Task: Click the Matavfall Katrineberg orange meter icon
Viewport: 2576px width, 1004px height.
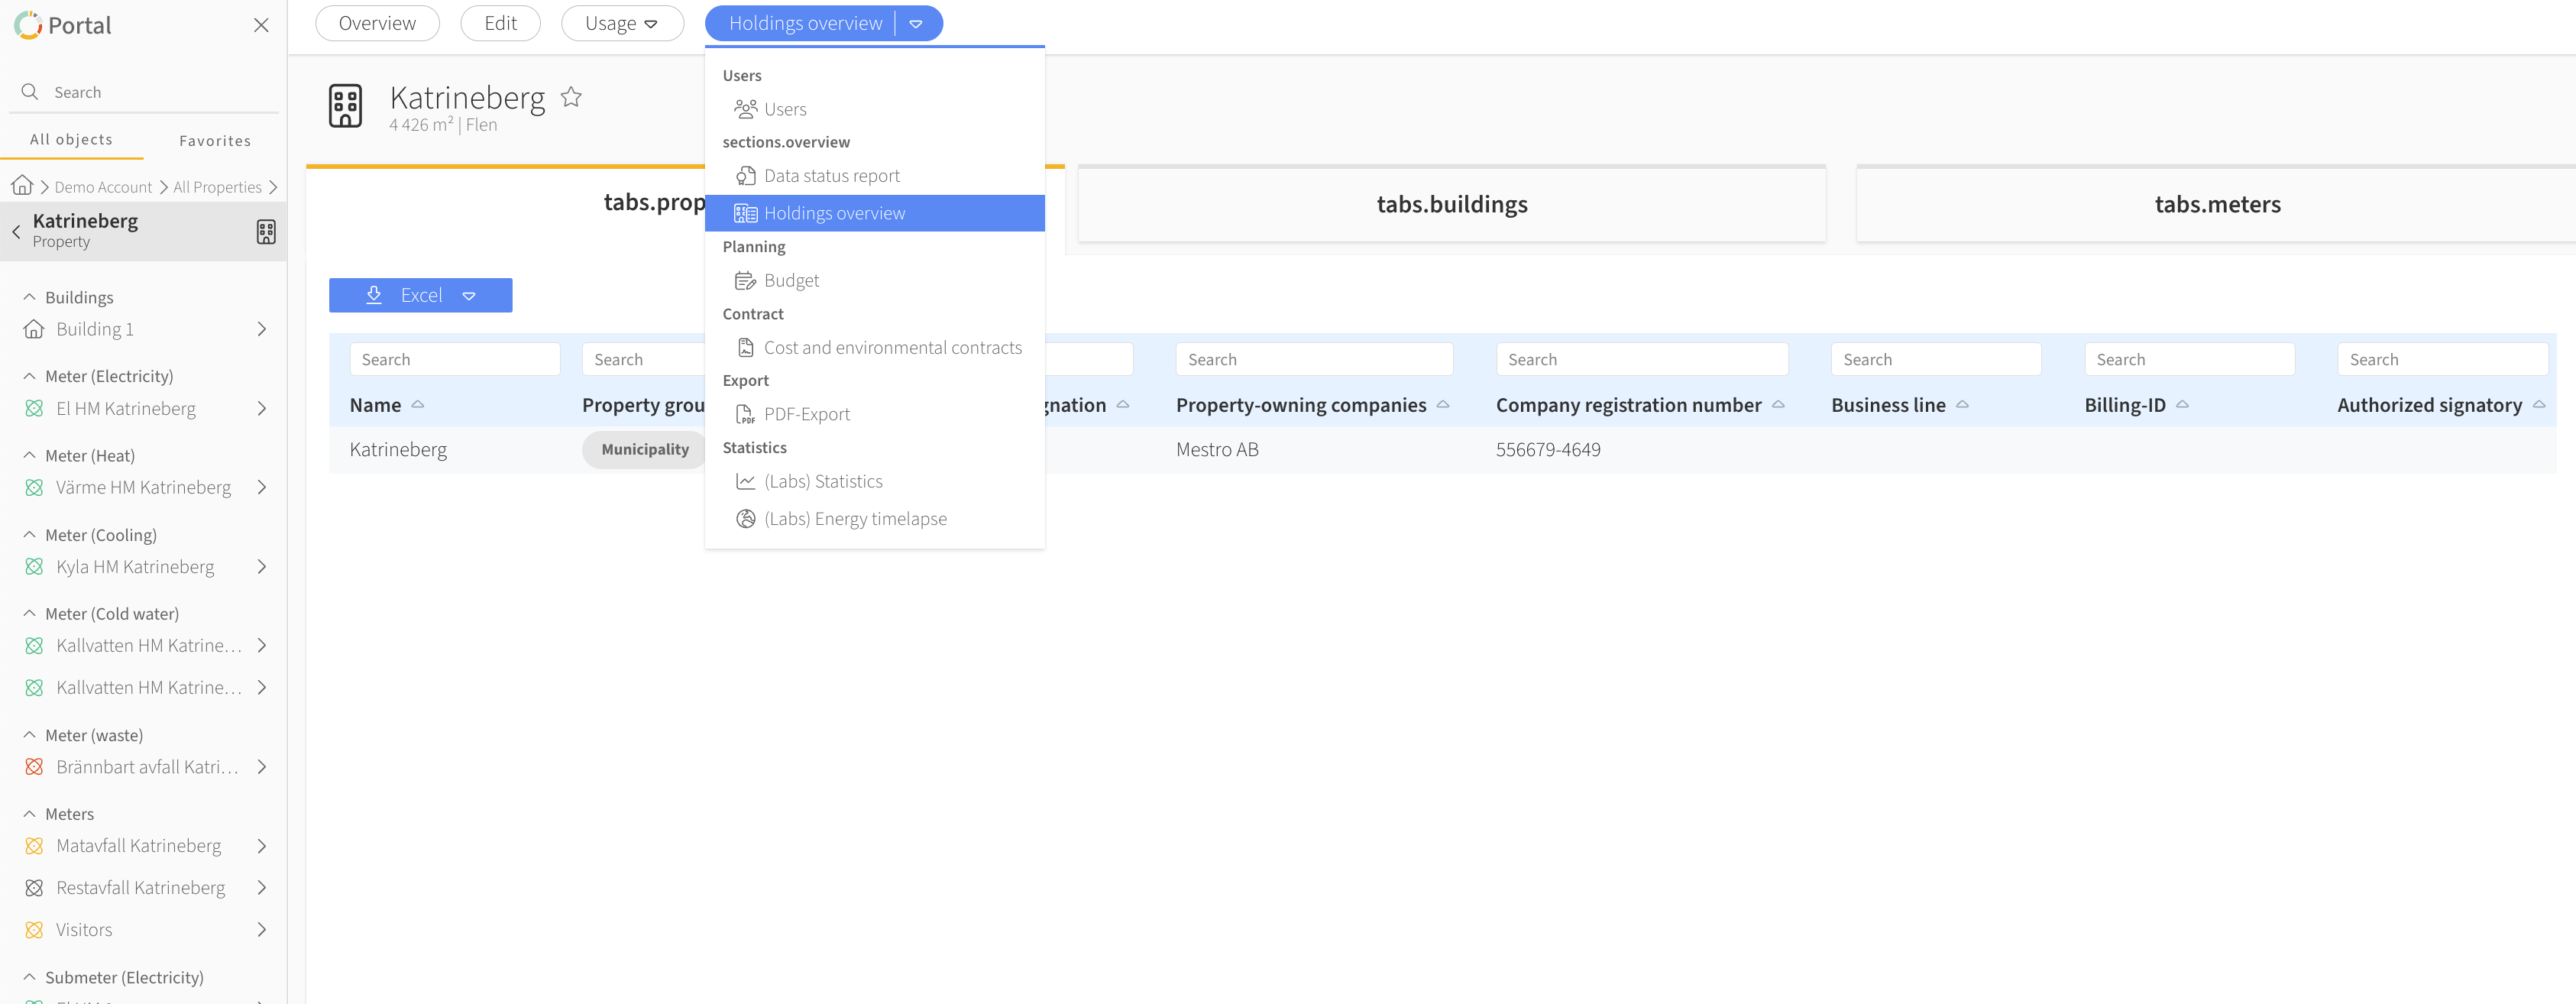Action: [x=34, y=845]
